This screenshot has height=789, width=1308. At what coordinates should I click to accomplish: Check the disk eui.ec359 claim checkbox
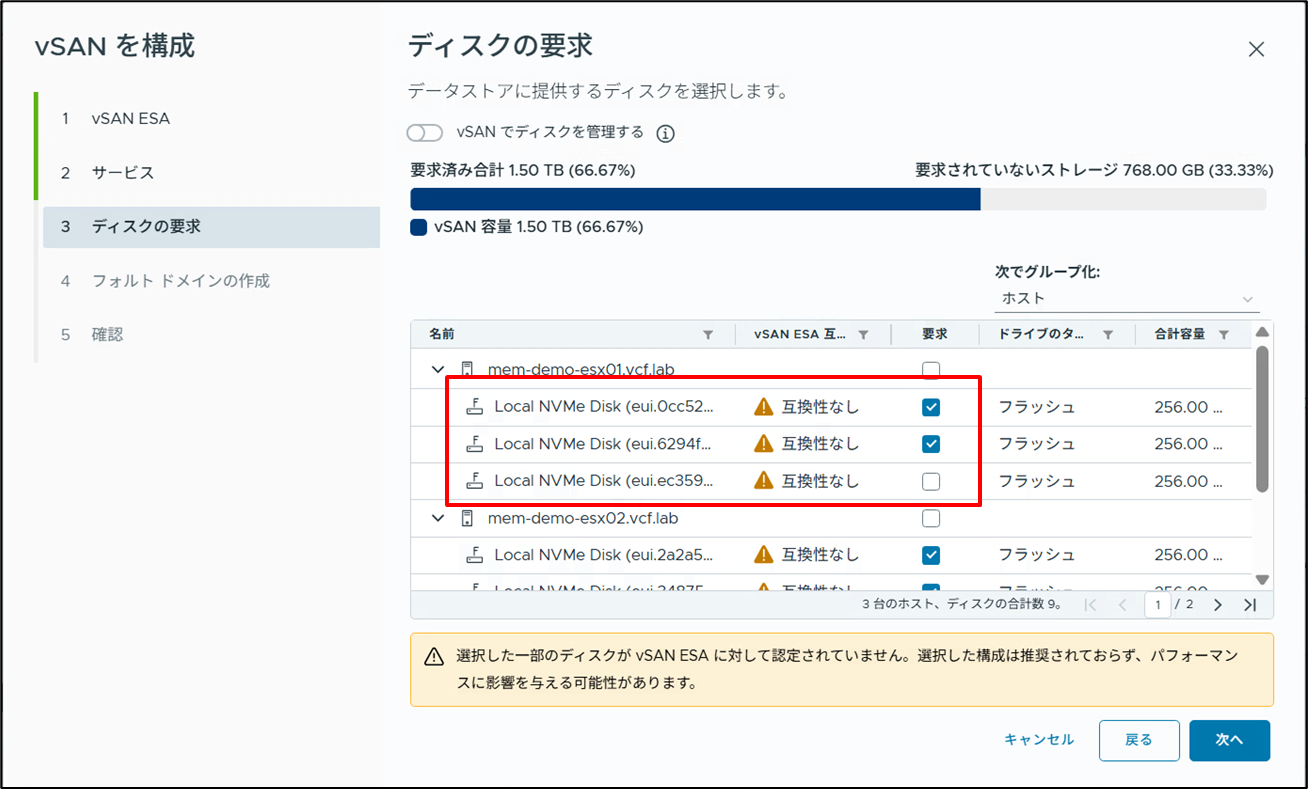932,481
